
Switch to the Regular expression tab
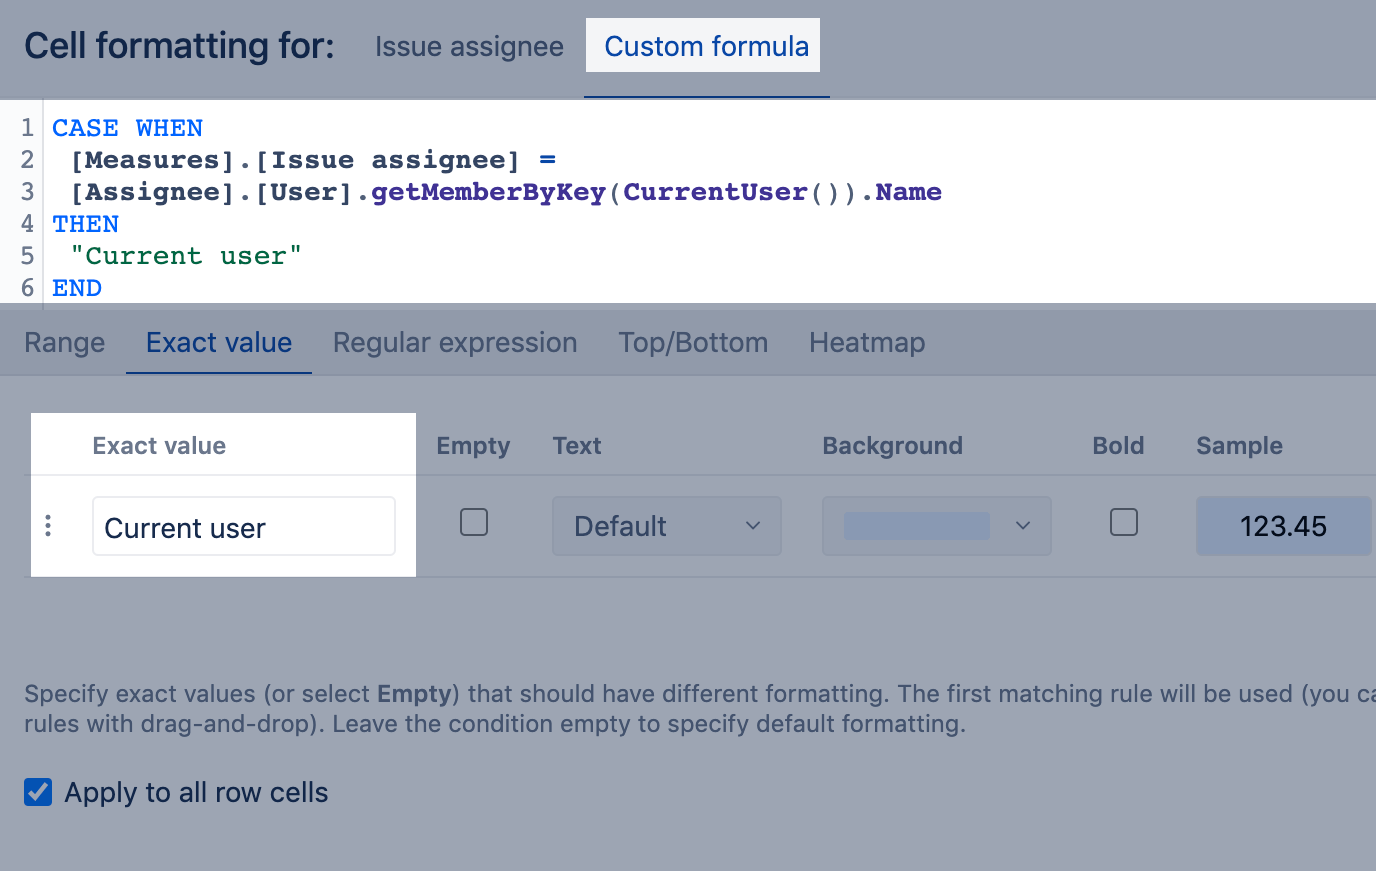coord(455,343)
